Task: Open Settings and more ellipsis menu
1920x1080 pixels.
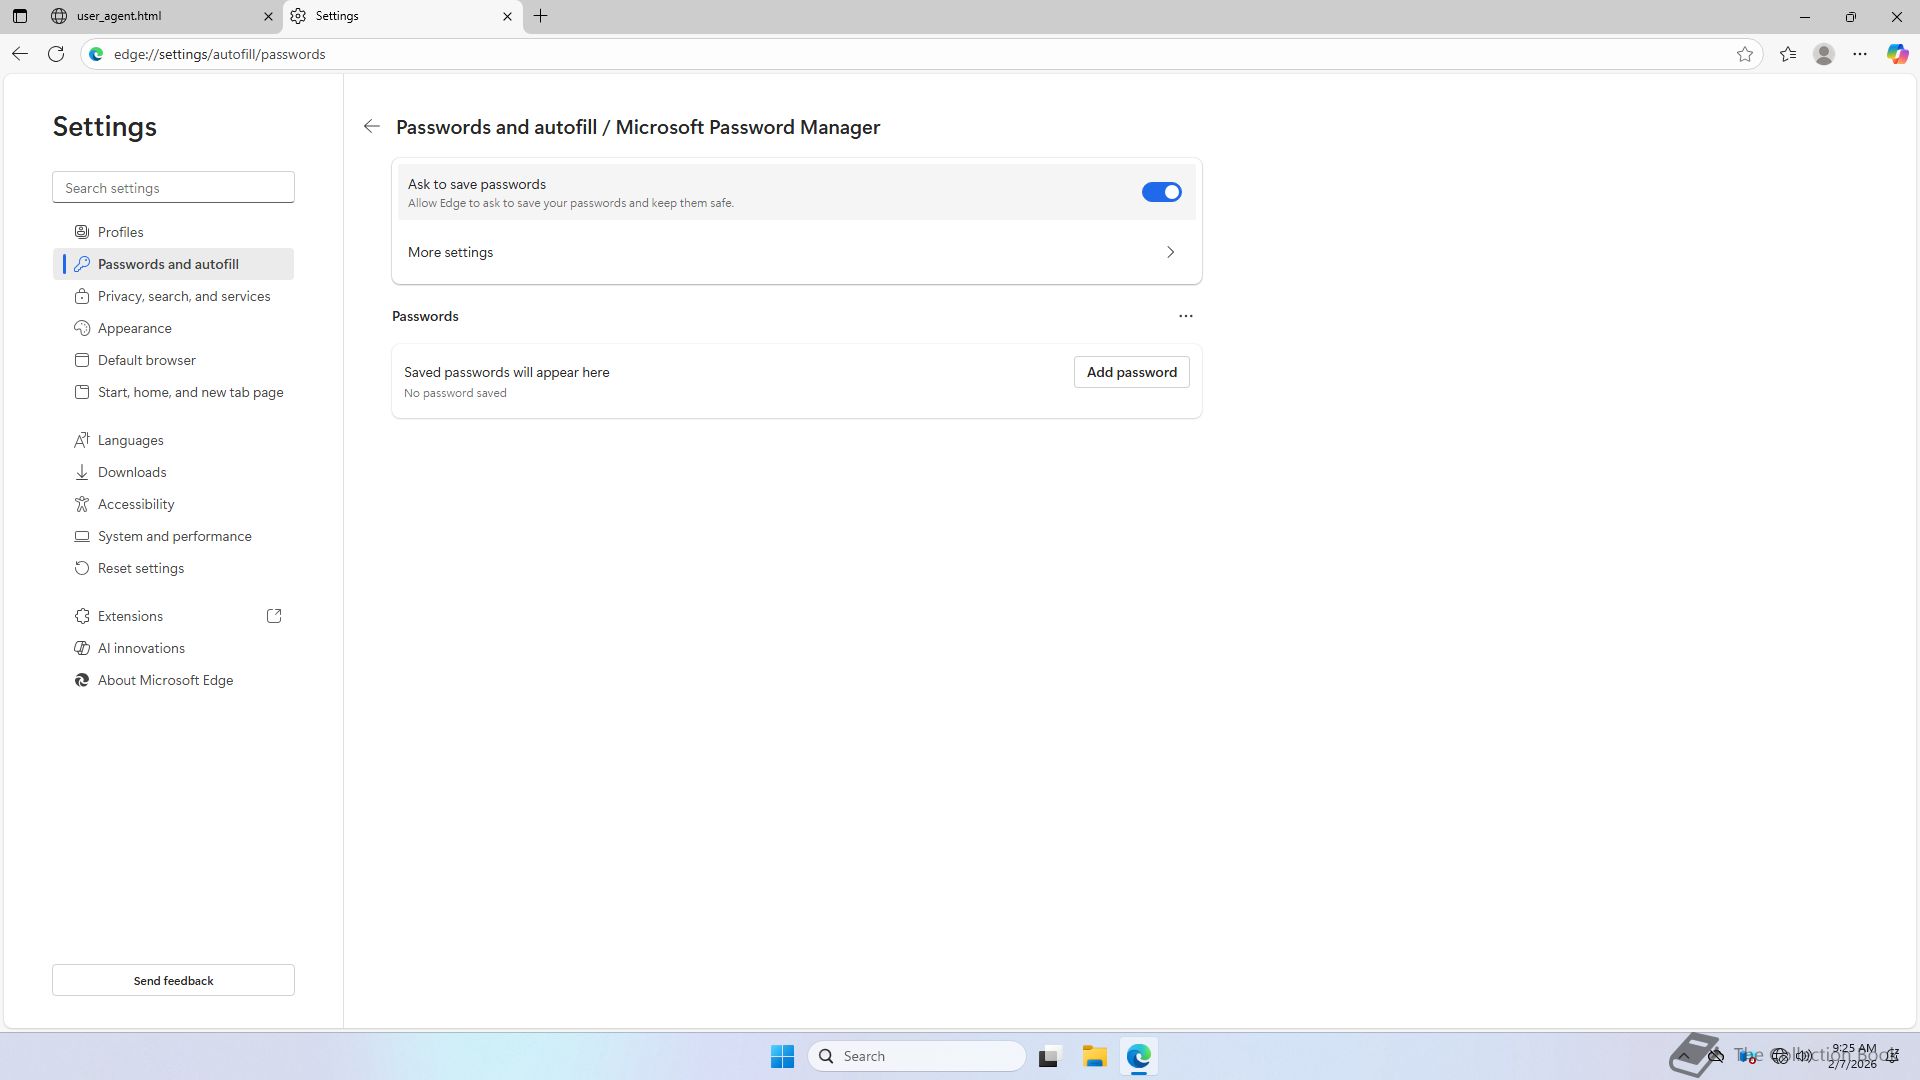Action: (x=1860, y=54)
